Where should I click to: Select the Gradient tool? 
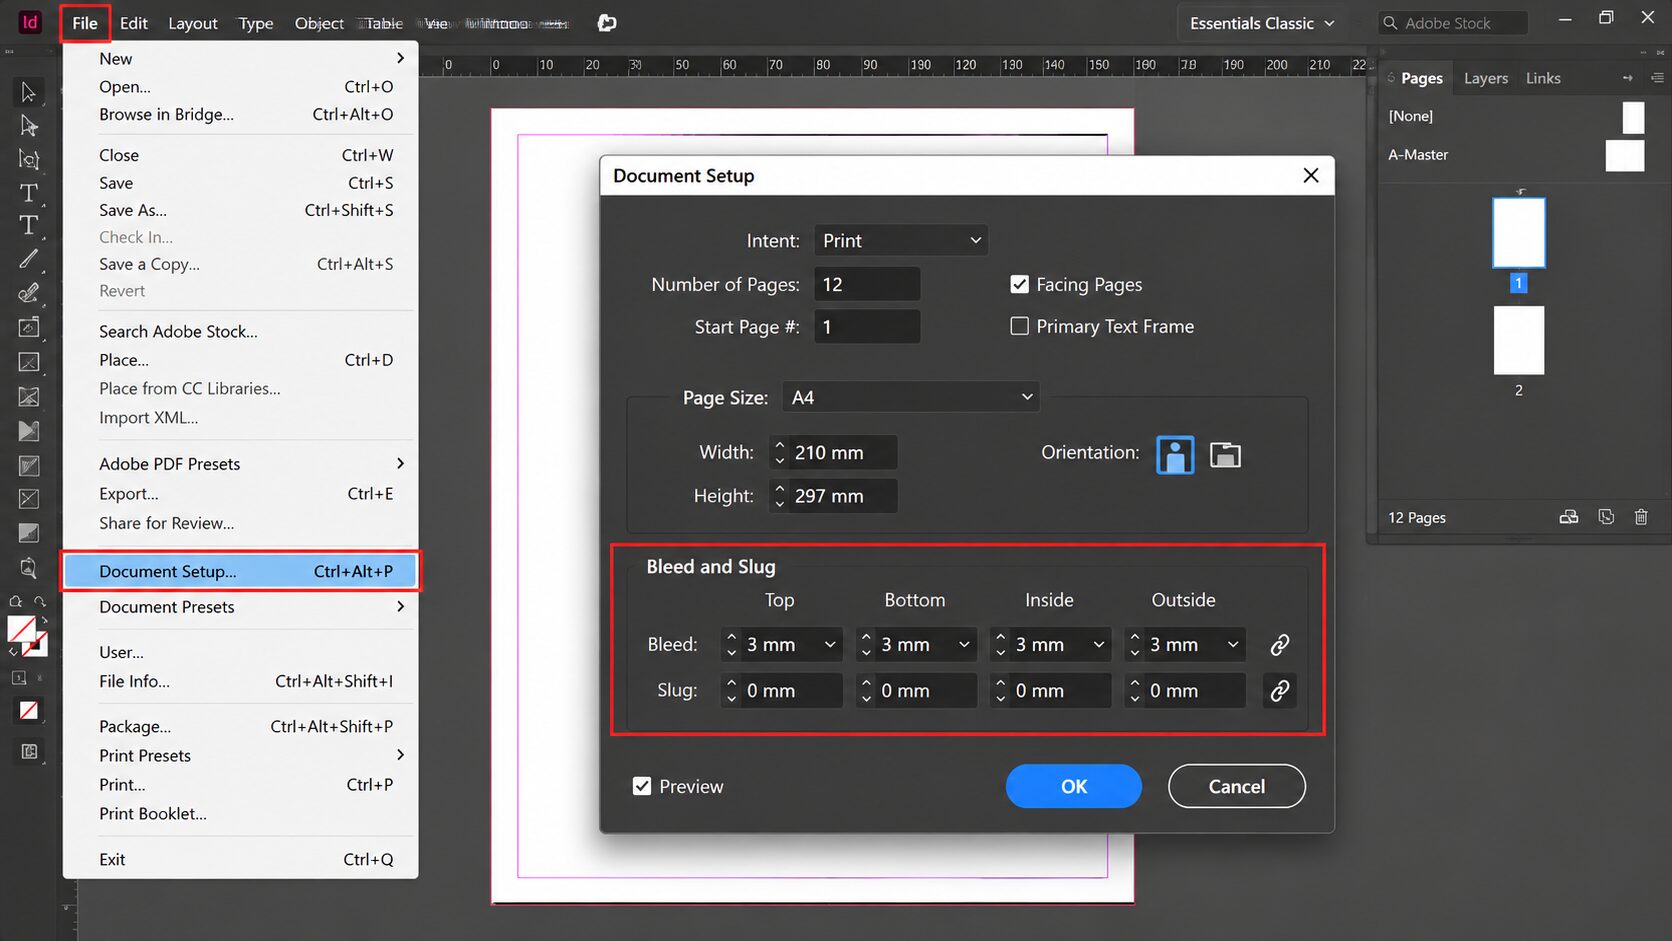click(28, 533)
